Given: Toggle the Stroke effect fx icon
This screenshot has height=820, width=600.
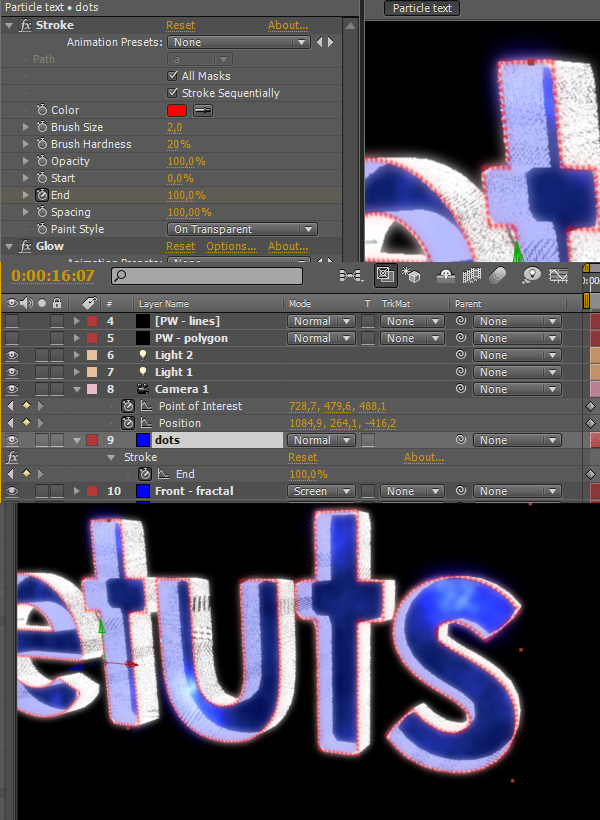Looking at the screenshot, I should (25, 25).
